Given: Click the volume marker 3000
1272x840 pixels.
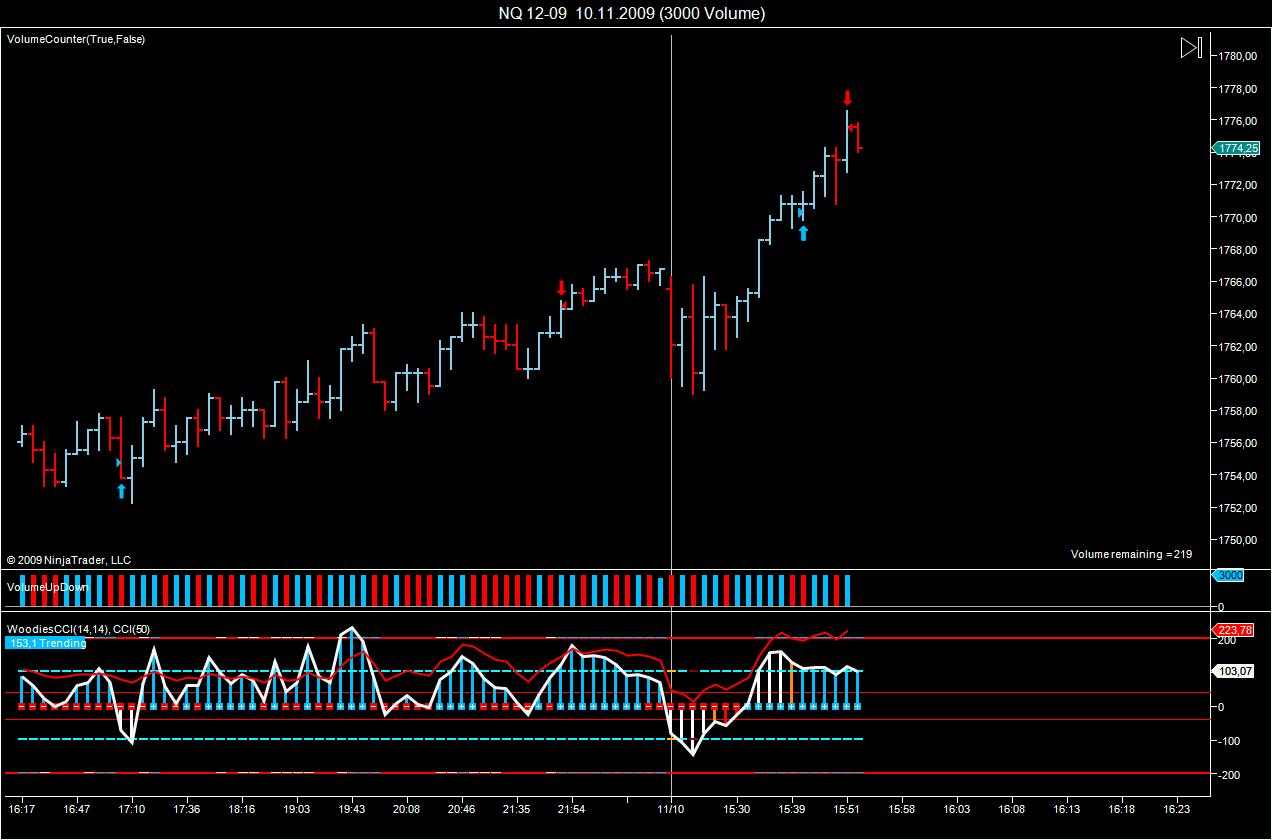Looking at the screenshot, I should tap(1229, 576).
